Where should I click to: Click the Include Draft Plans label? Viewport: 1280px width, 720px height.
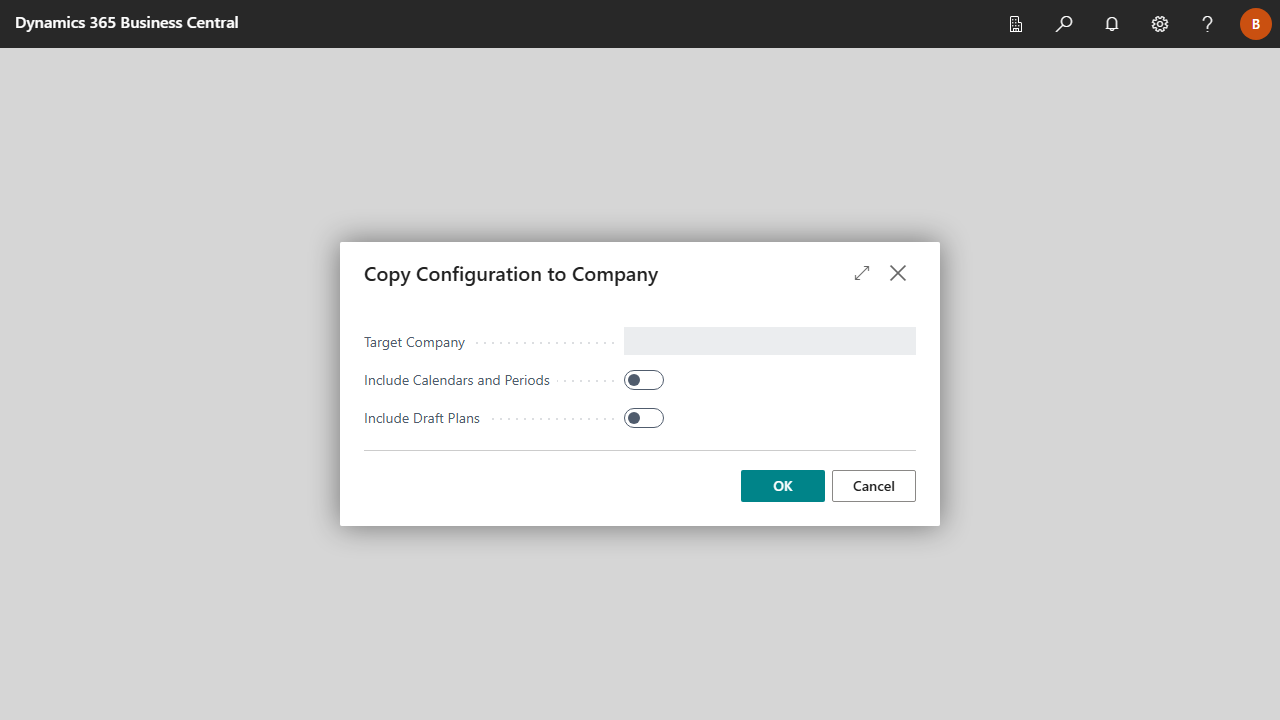[422, 418]
